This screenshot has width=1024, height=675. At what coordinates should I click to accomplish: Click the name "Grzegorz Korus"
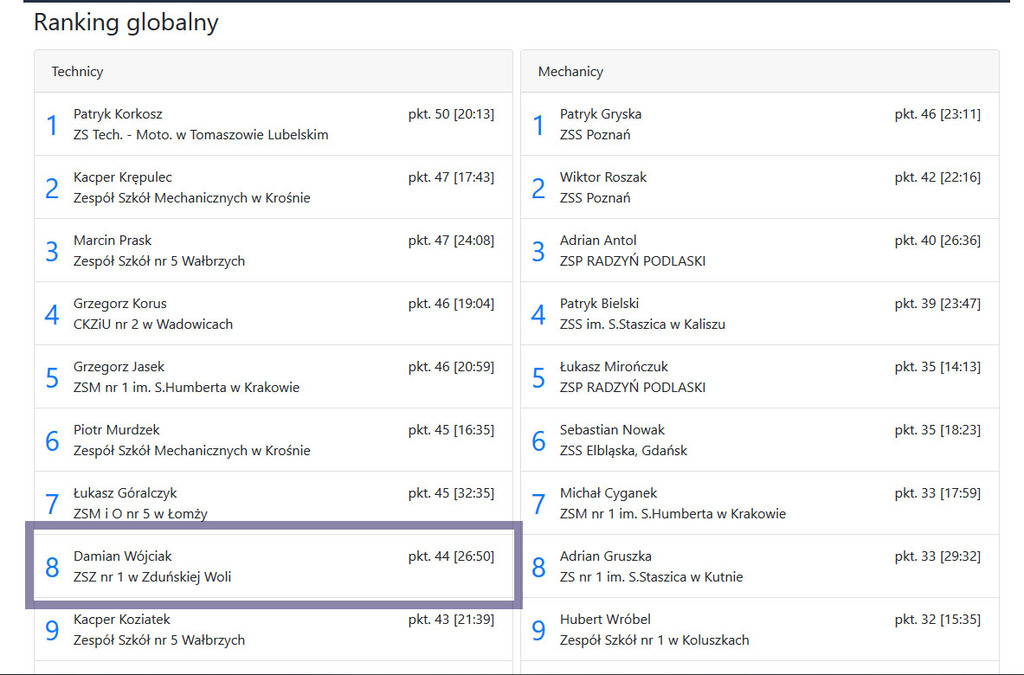coord(120,304)
